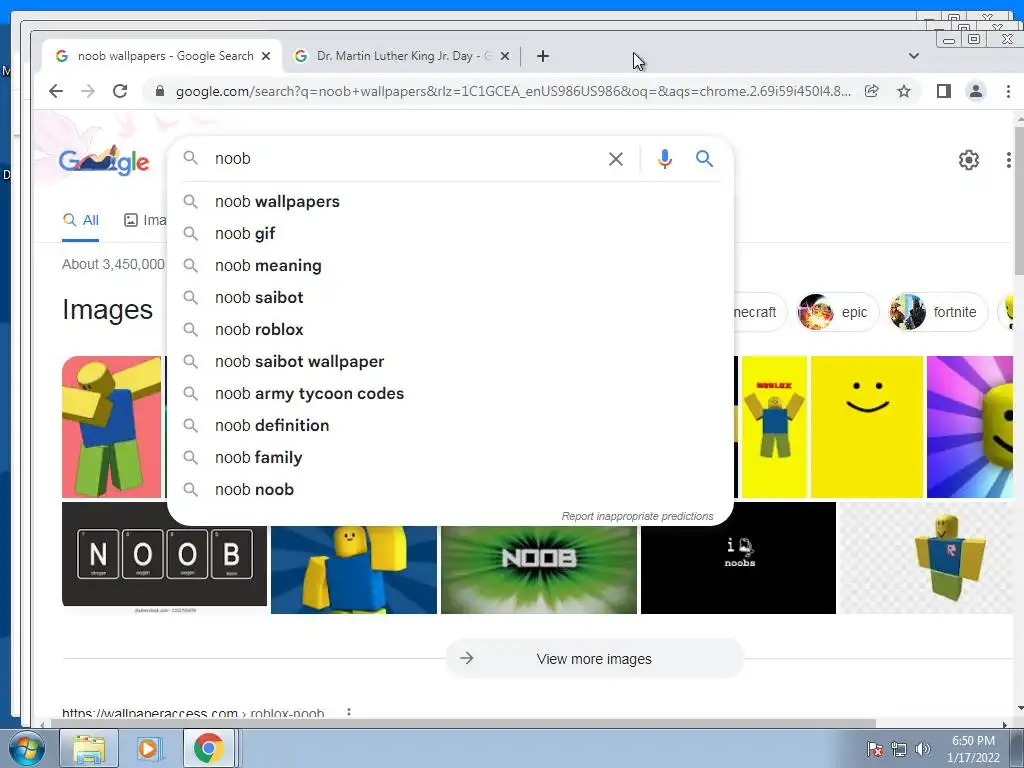Select the Images results tab

pos(145,220)
